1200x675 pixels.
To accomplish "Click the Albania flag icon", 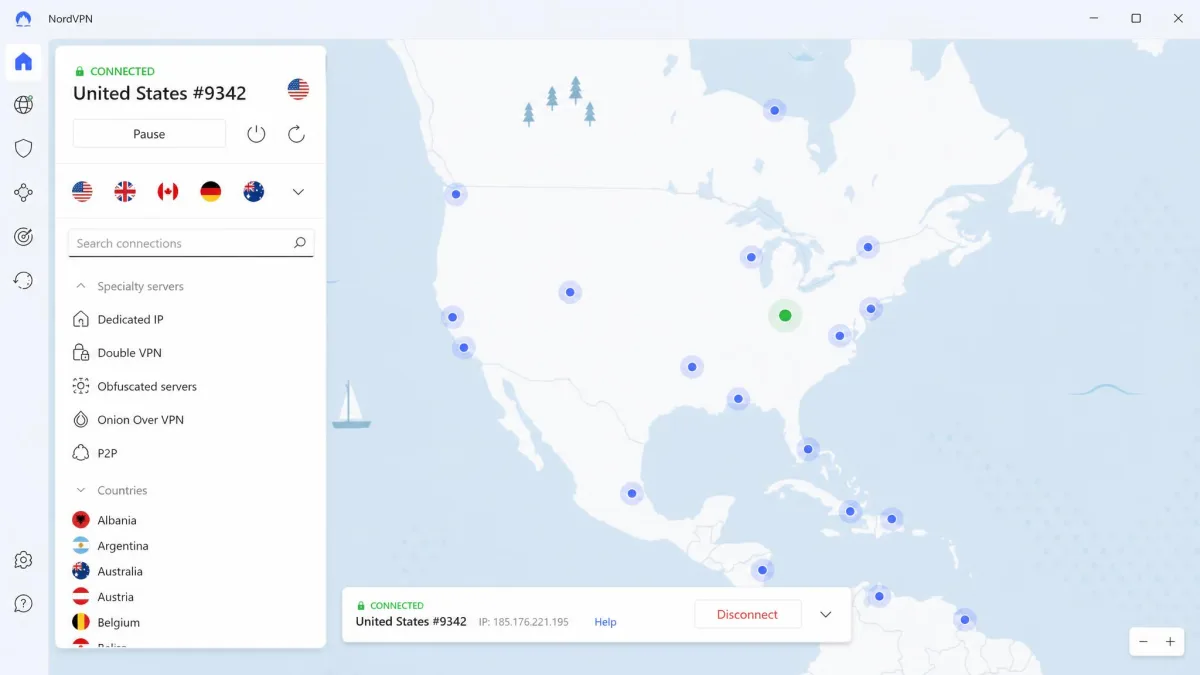I will point(81,520).
